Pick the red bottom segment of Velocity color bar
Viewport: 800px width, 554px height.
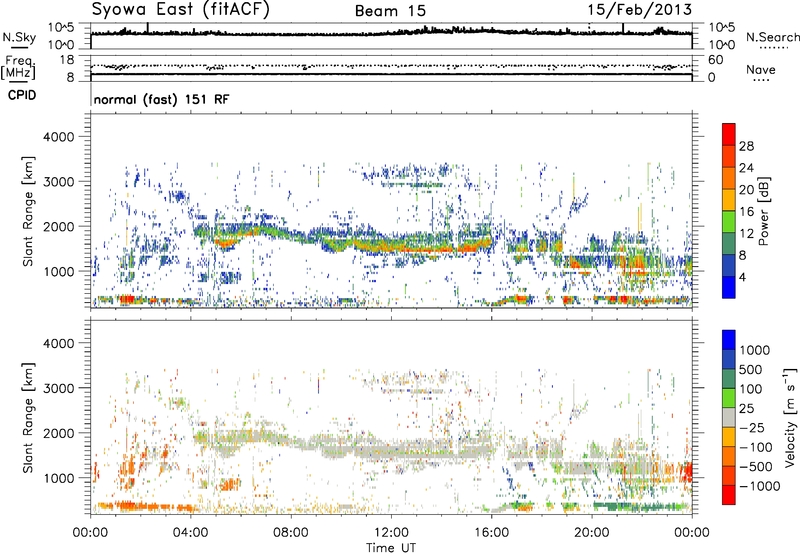pyautogui.click(x=729, y=495)
